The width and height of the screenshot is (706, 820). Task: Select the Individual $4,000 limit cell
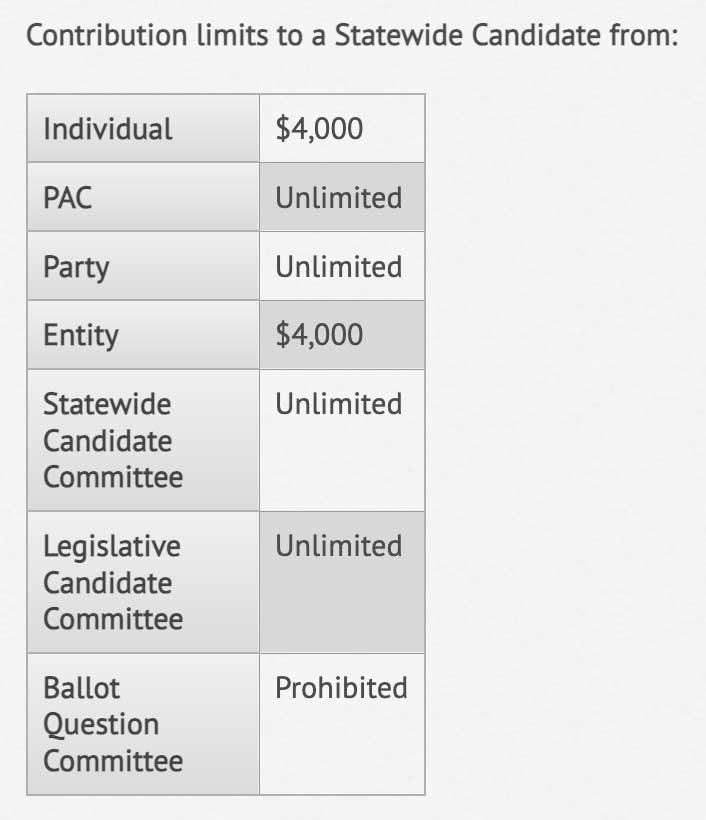point(342,128)
